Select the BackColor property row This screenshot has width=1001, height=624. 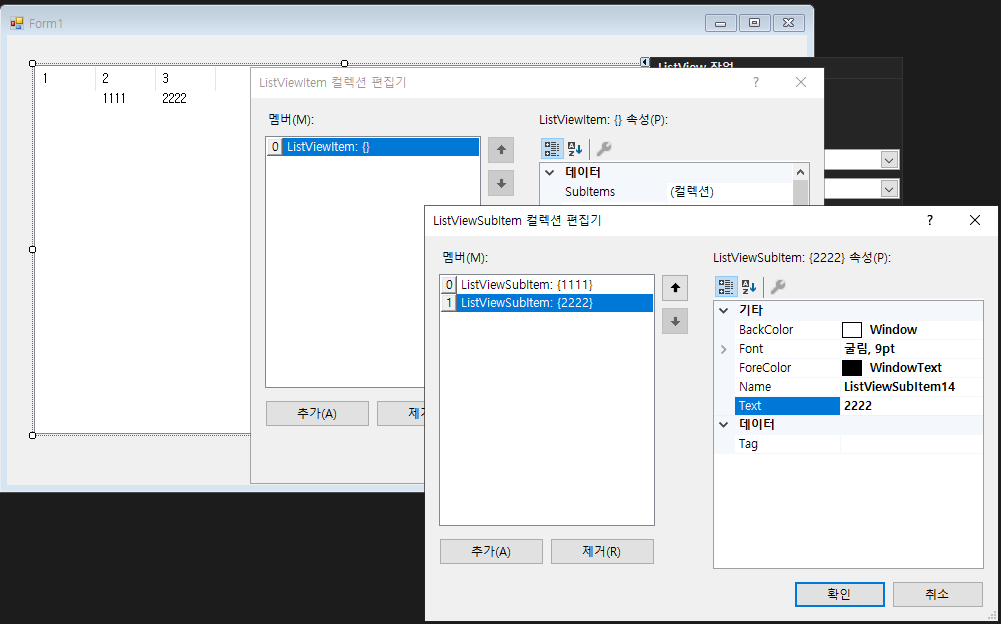(x=859, y=330)
